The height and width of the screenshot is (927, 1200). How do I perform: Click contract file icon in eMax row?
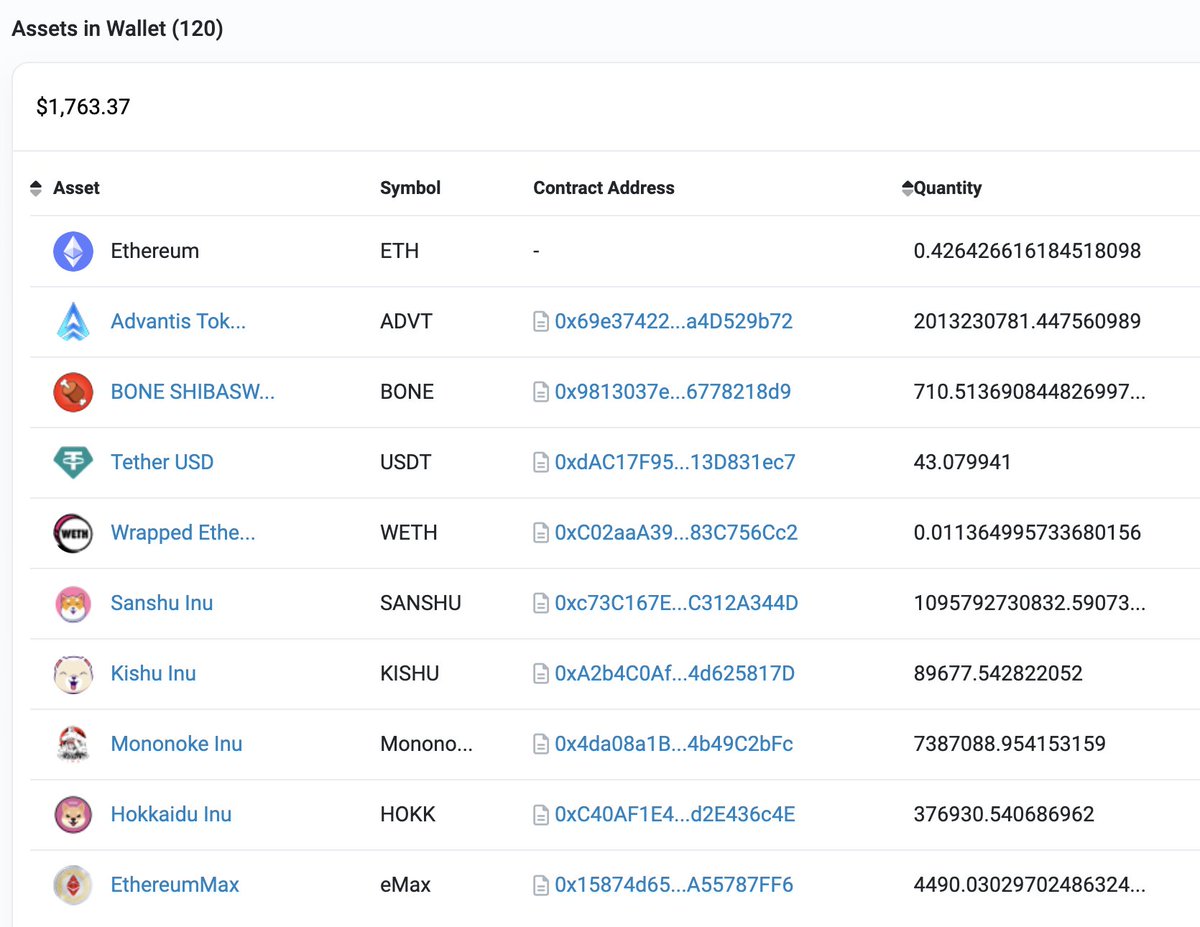[x=541, y=885]
